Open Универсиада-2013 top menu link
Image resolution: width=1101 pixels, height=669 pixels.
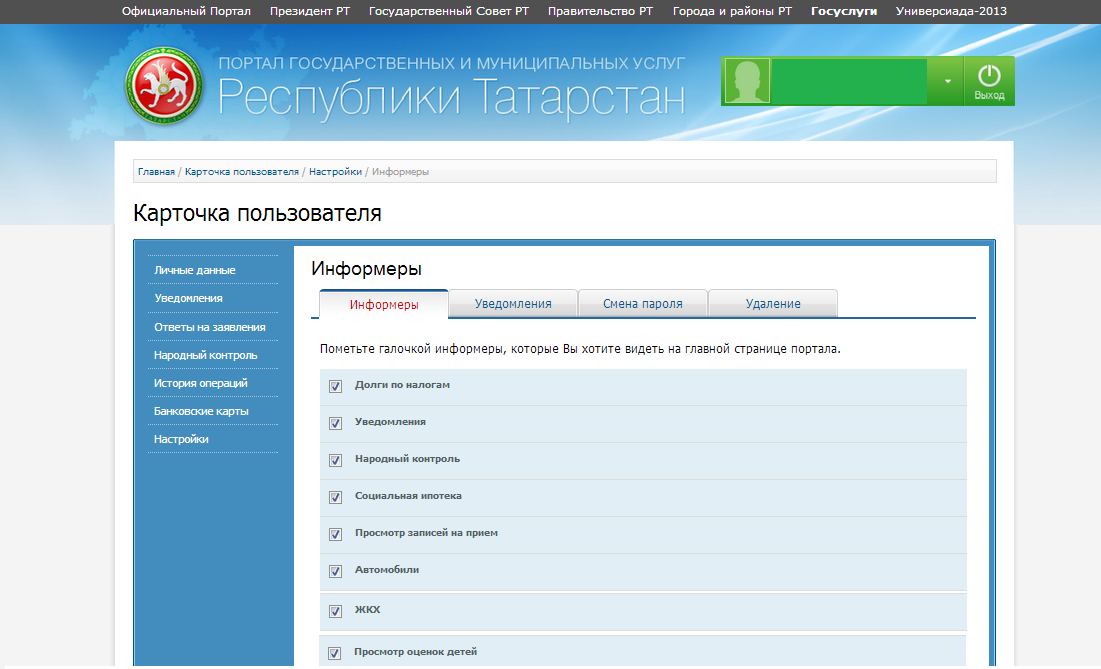coord(951,11)
